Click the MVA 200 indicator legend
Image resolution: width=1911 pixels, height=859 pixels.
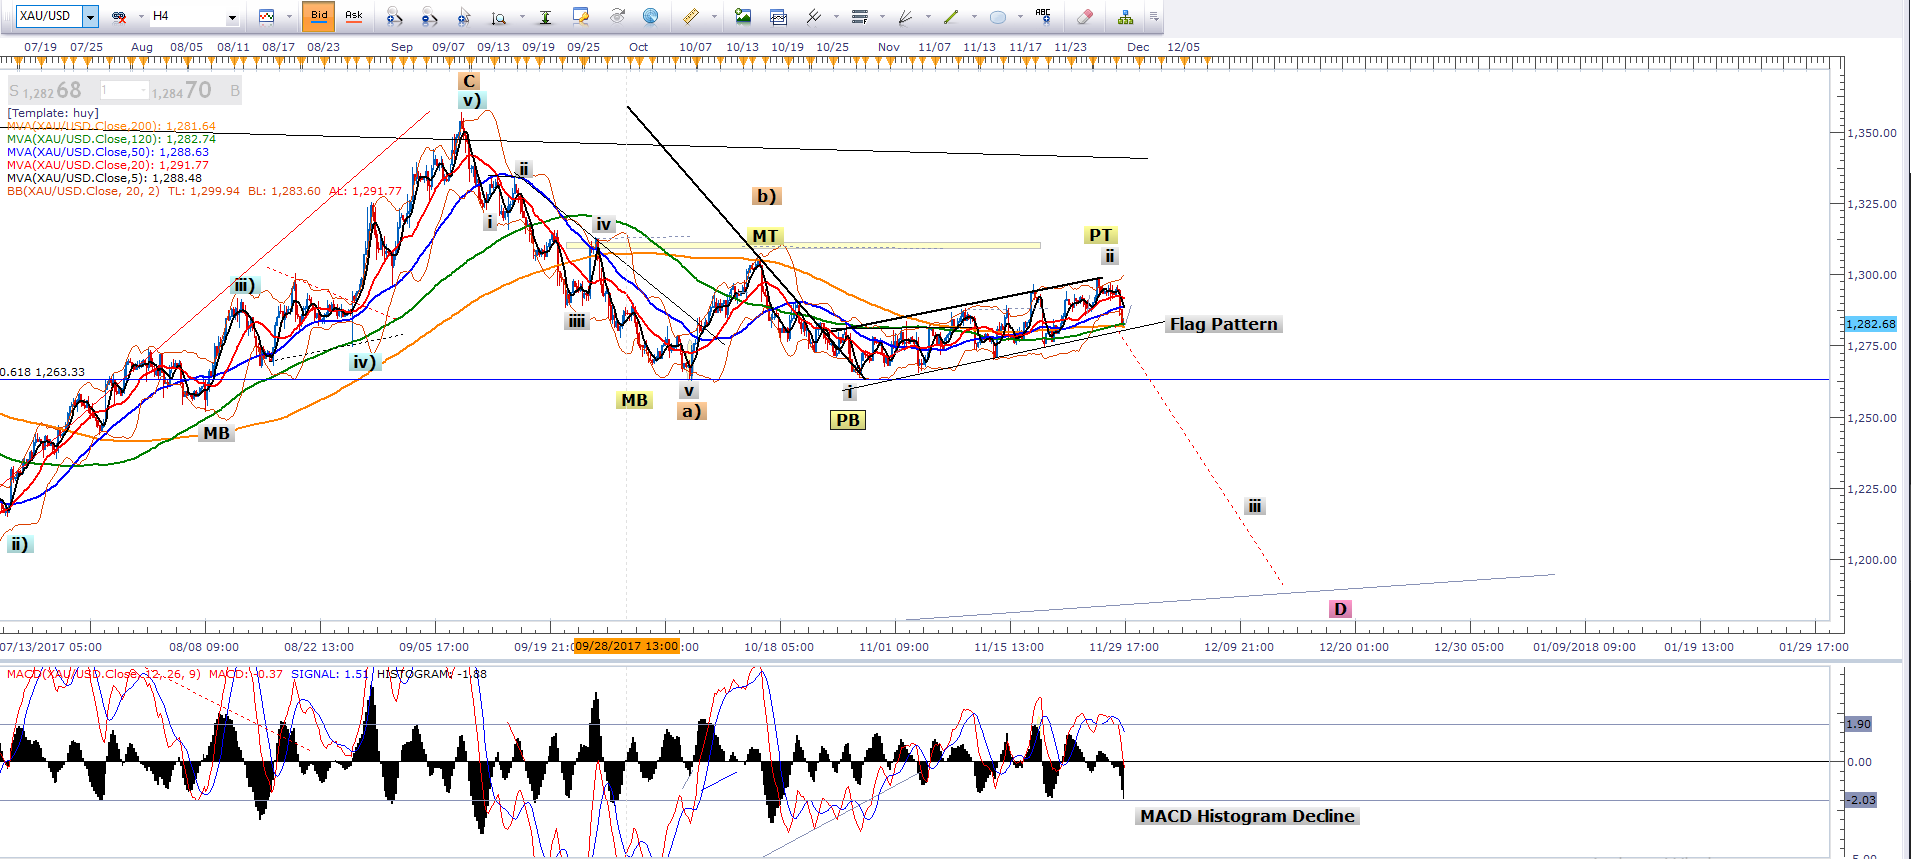click(110, 126)
